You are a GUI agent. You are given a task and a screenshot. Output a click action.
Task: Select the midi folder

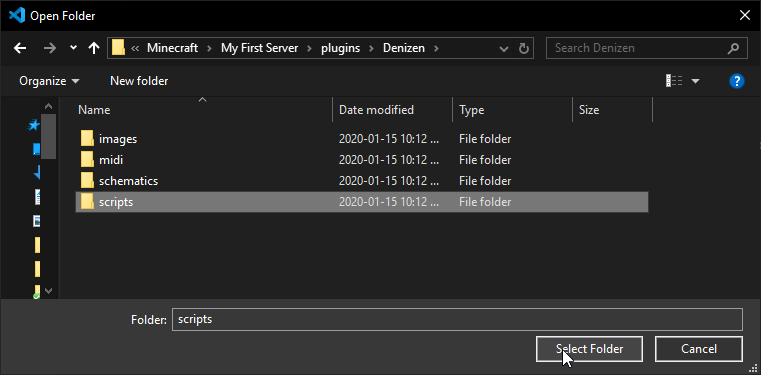pos(362,160)
